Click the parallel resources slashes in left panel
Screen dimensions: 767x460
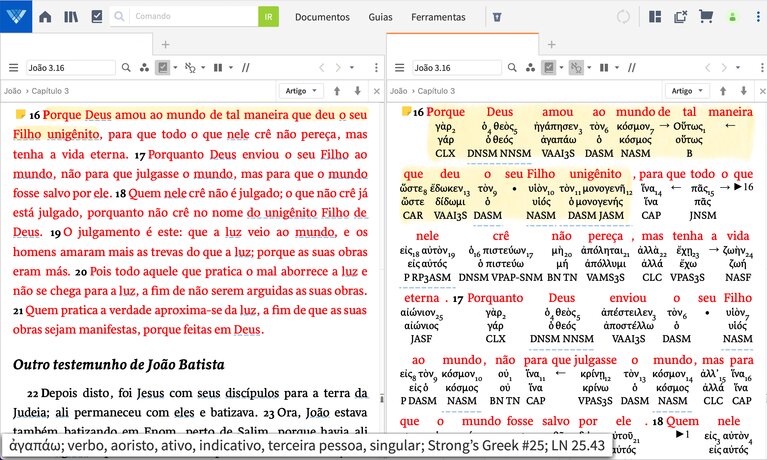246,68
